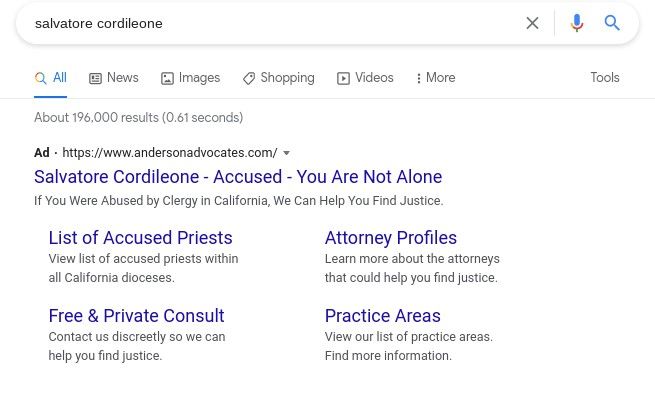Click the Images tab picture icon
Screen dimensions: 655x394
tap(167, 78)
